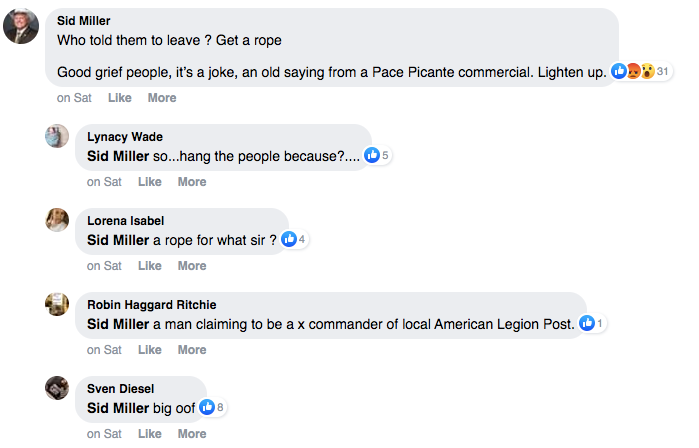This screenshot has height=448, width=699.
Task: View the single like on Robin's reply
Action: [592, 323]
